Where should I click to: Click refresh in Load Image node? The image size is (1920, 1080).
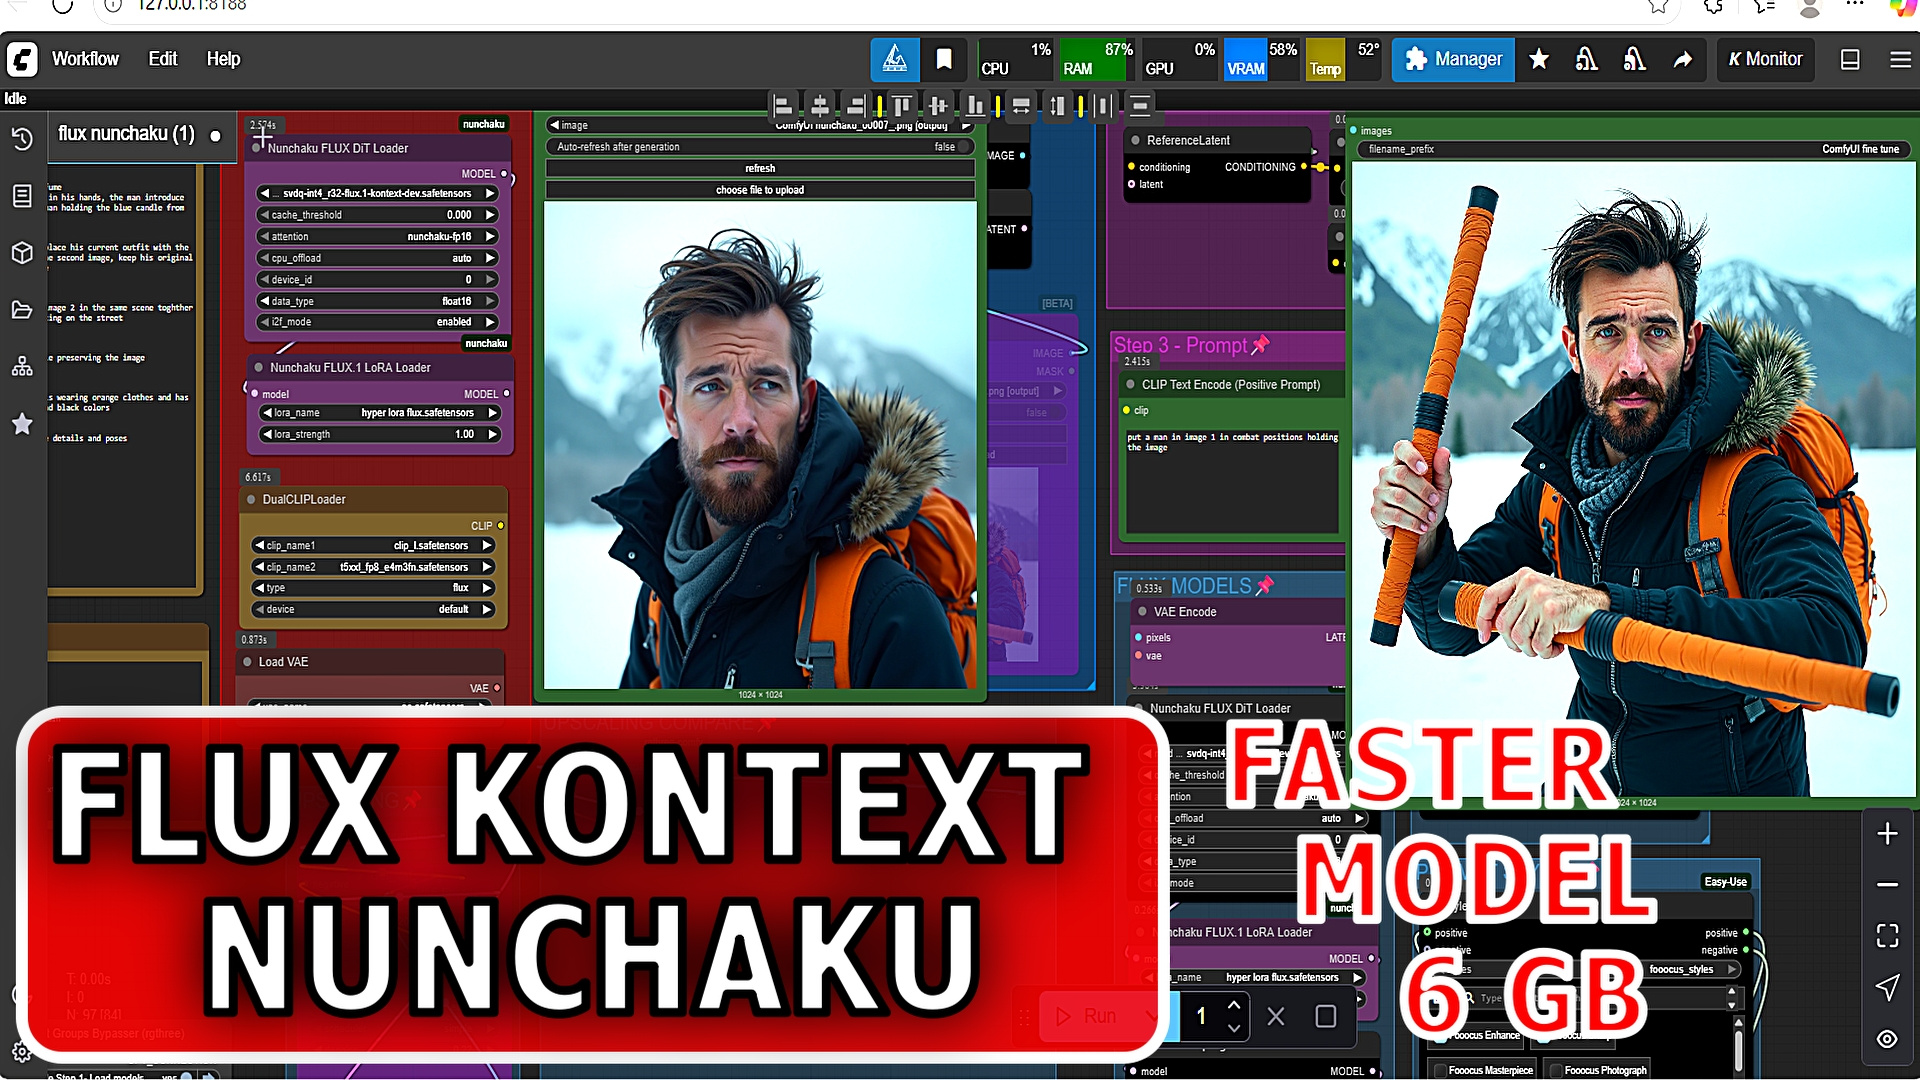760,168
